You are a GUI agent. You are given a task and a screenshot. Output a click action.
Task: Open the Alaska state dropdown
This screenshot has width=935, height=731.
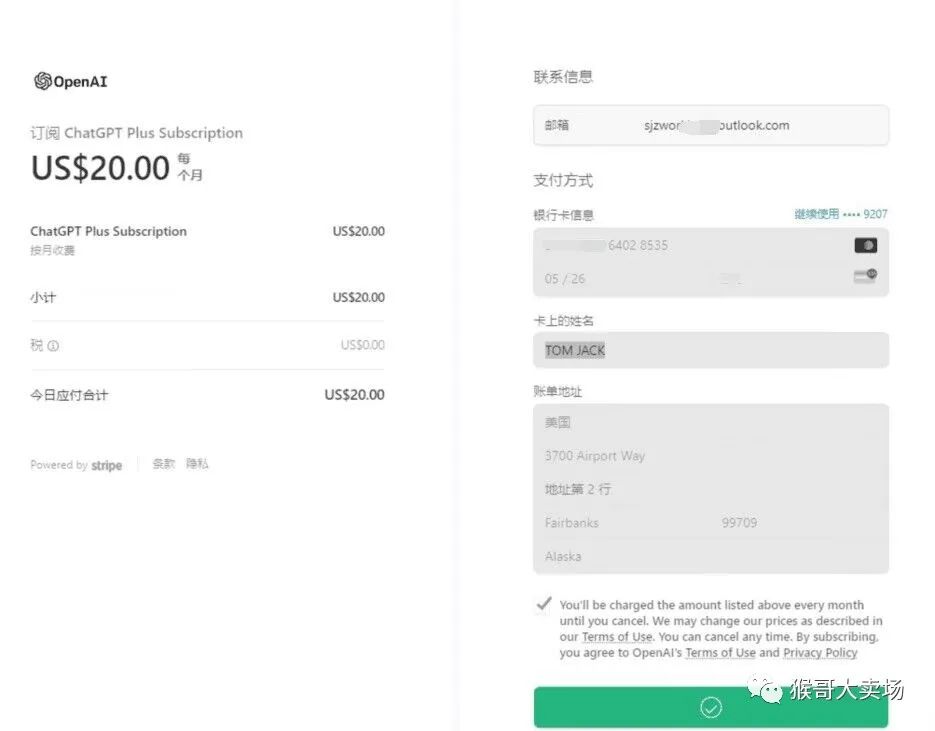(x=711, y=556)
